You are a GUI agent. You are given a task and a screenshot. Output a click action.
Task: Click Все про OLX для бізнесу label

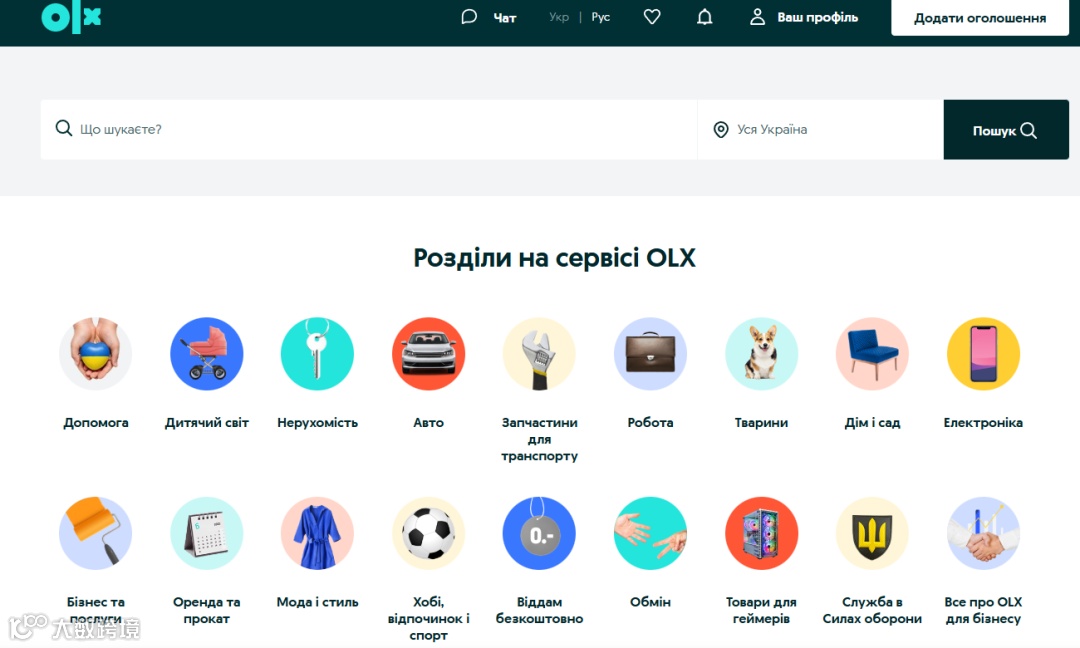[x=983, y=610]
